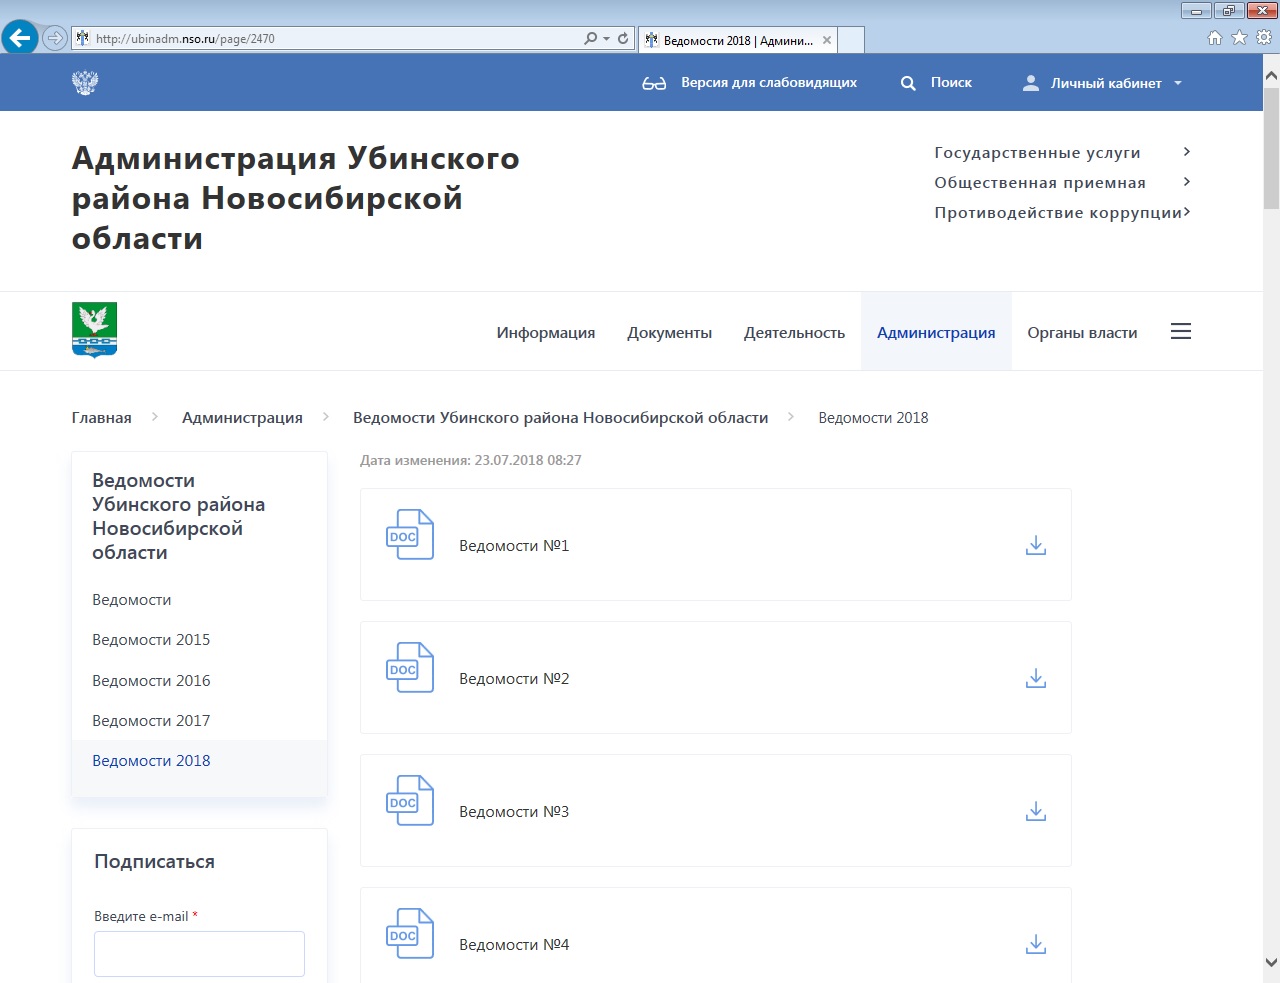The image size is (1280, 983).
Task: Open the Ведомости №4 document title
Action: [514, 945]
